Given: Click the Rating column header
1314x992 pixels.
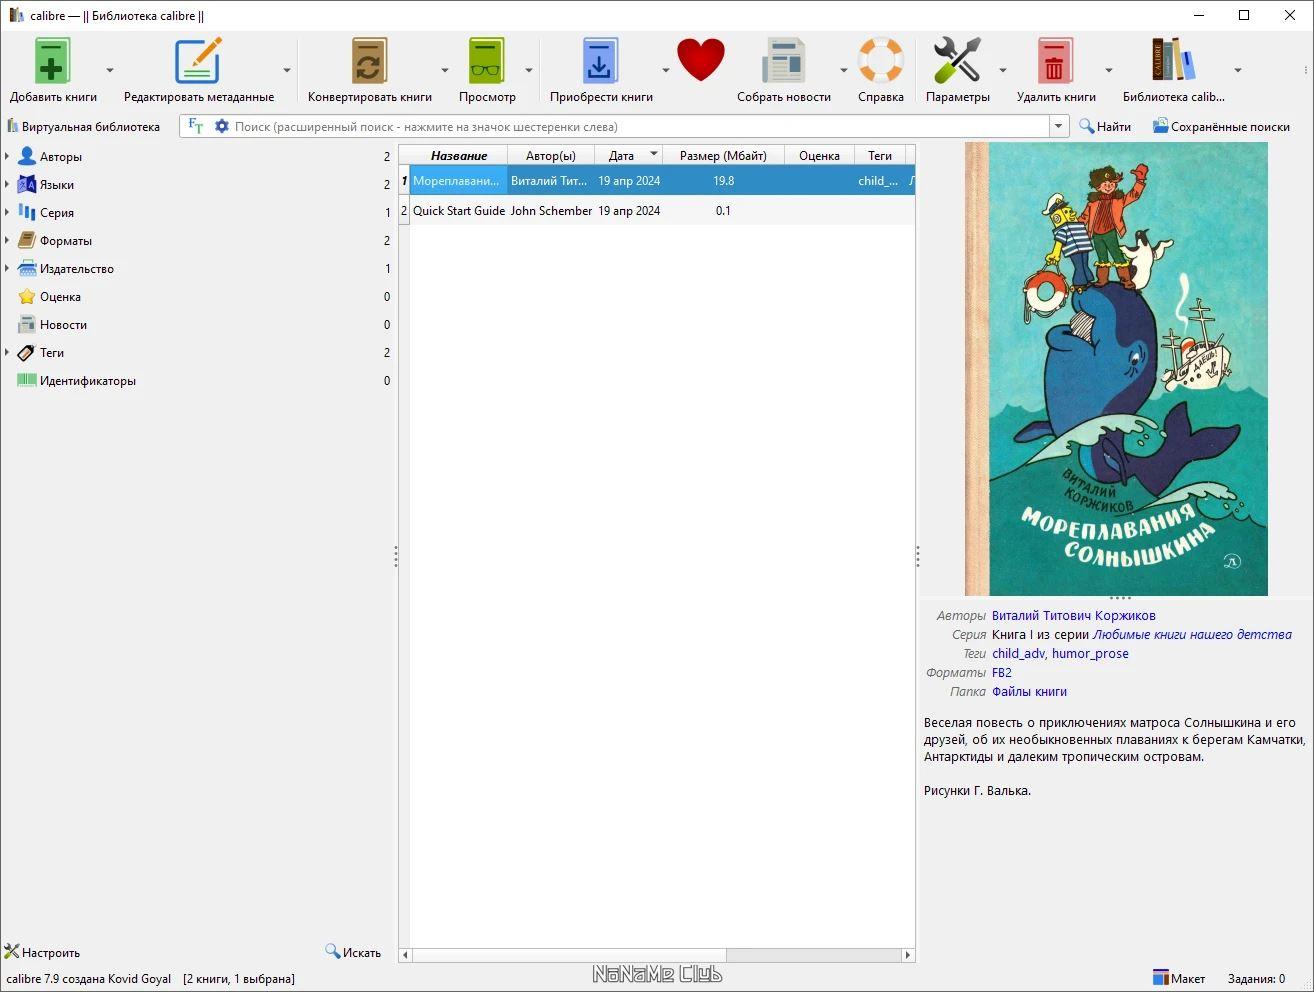Looking at the screenshot, I should pyautogui.click(x=819, y=155).
